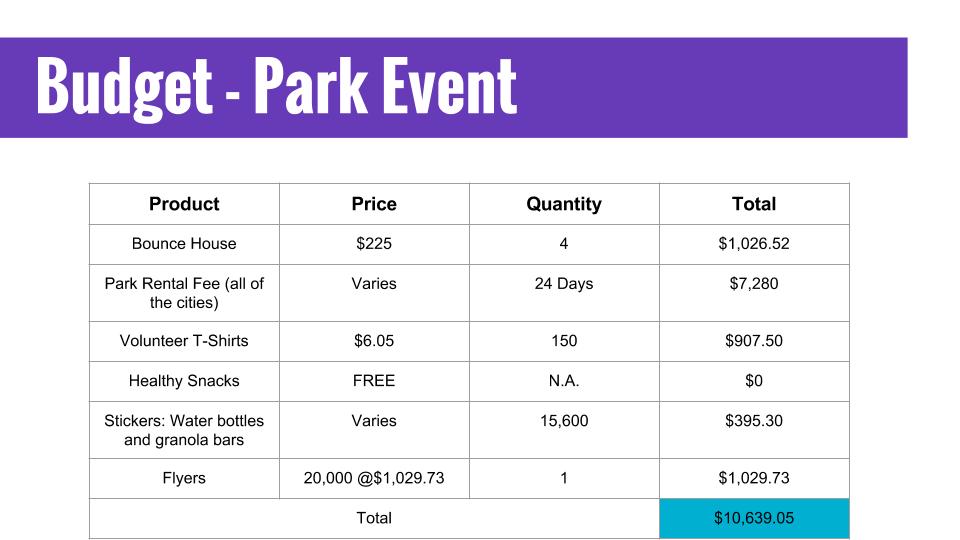Click the $7,280 total cell

click(x=754, y=284)
